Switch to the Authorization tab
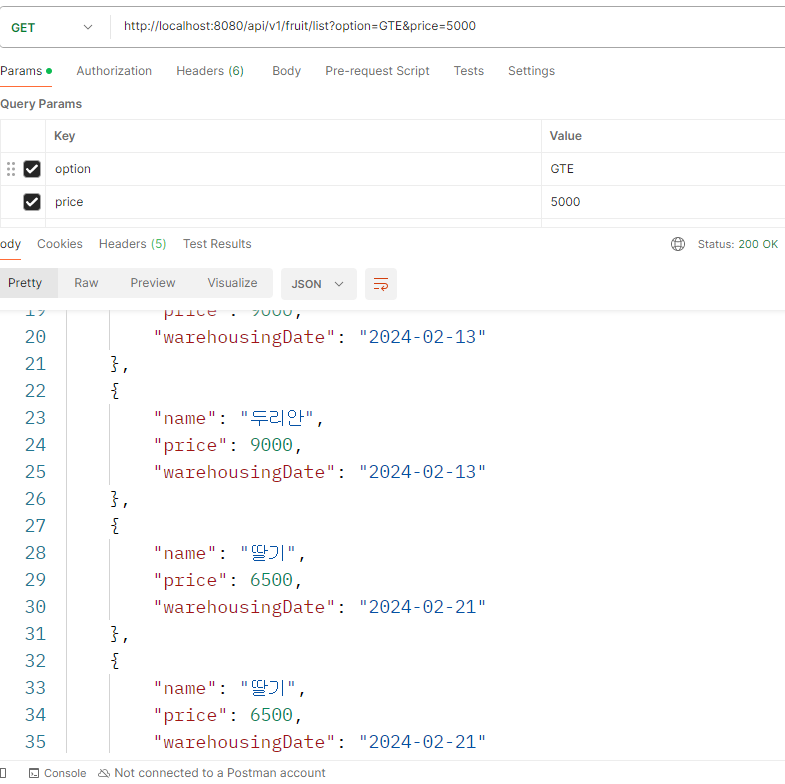Screen dimensions: 785x784 click(114, 71)
